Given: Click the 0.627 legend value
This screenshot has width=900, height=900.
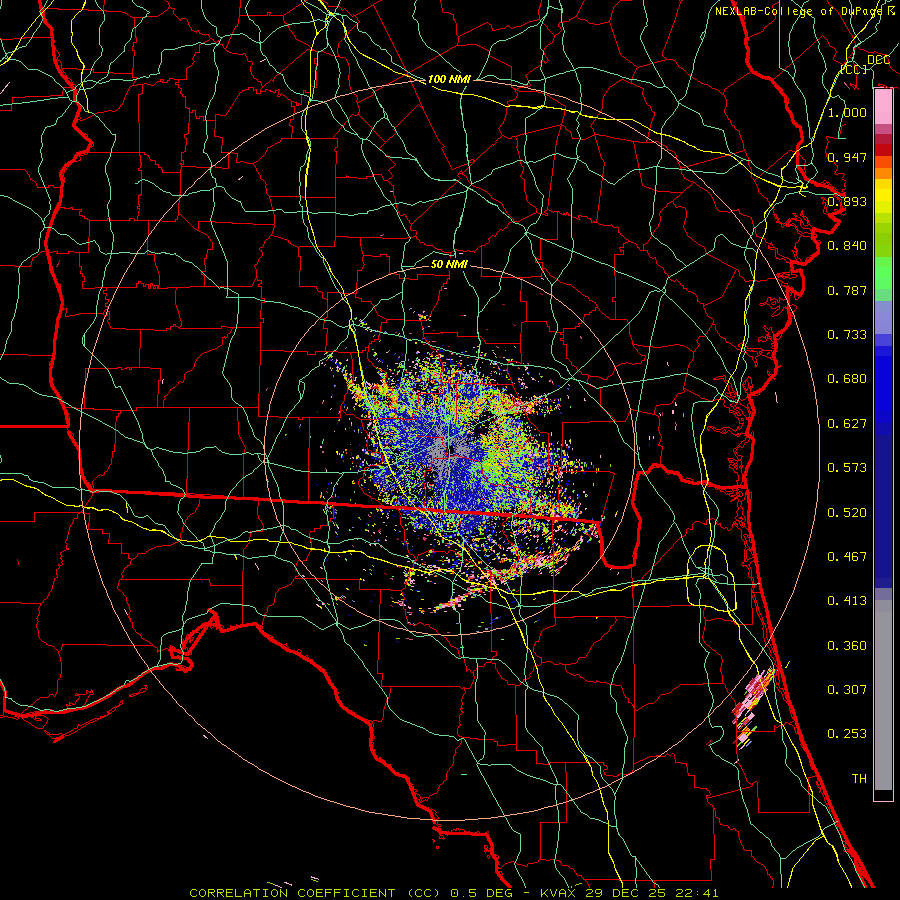Looking at the screenshot, I should coord(847,424).
